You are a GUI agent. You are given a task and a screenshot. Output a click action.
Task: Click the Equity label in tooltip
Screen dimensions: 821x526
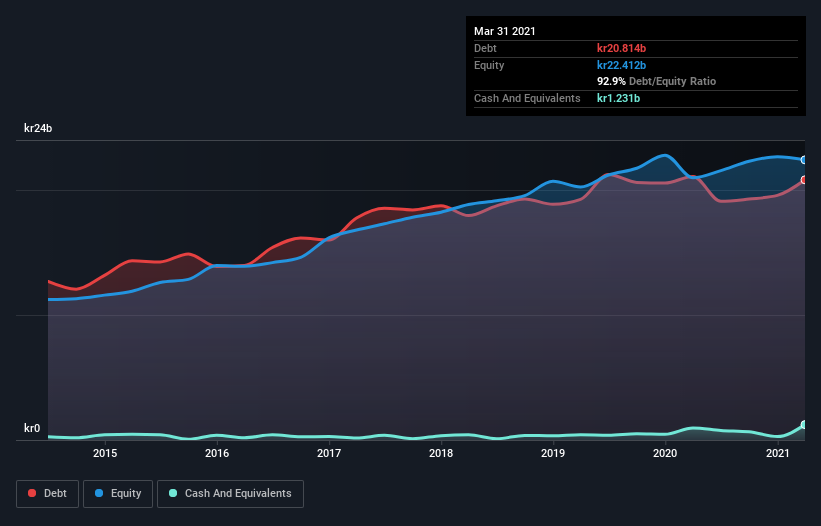pyautogui.click(x=489, y=65)
